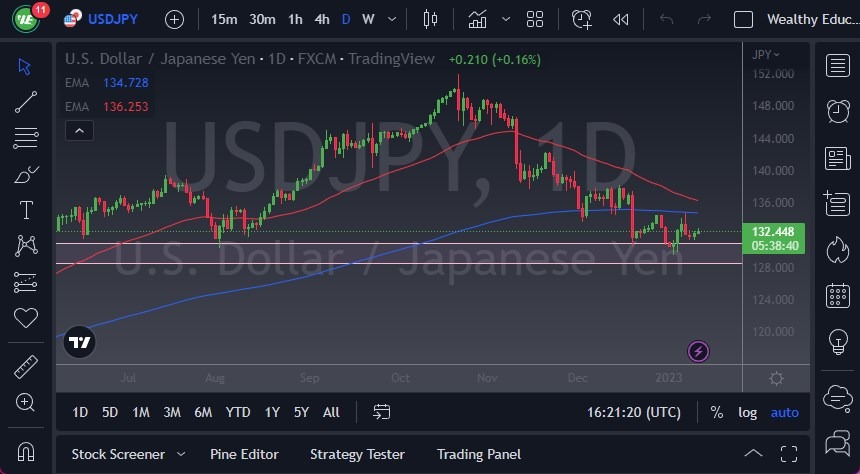The height and width of the screenshot is (474, 860).
Task: Select the YTD date range
Action: click(x=237, y=412)
